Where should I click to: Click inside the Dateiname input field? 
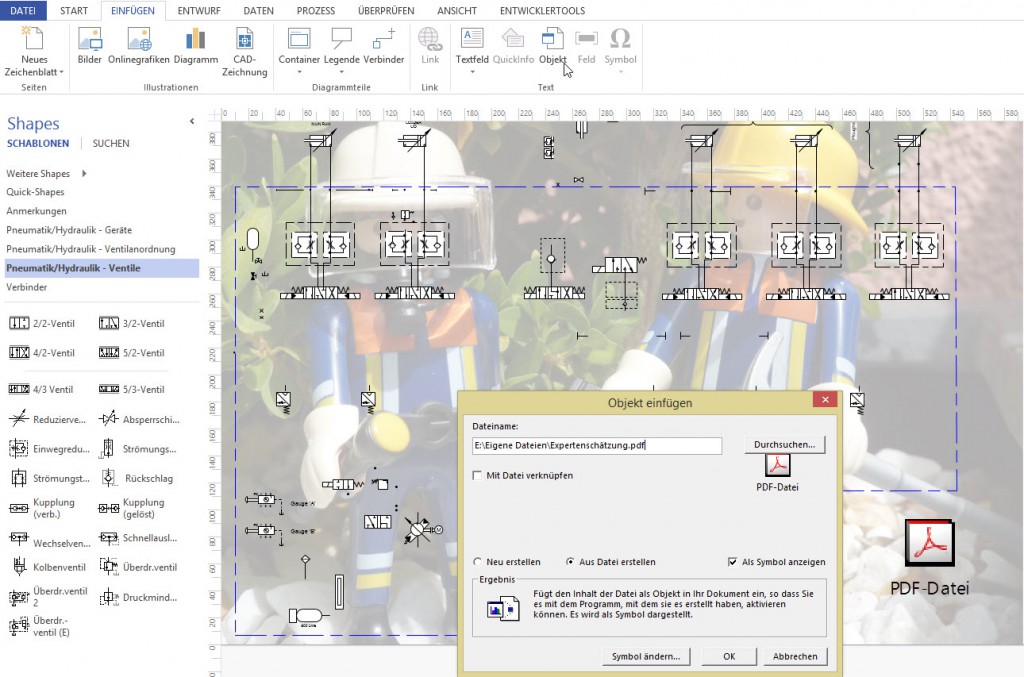pyautogui.click(x=595, y=445)
